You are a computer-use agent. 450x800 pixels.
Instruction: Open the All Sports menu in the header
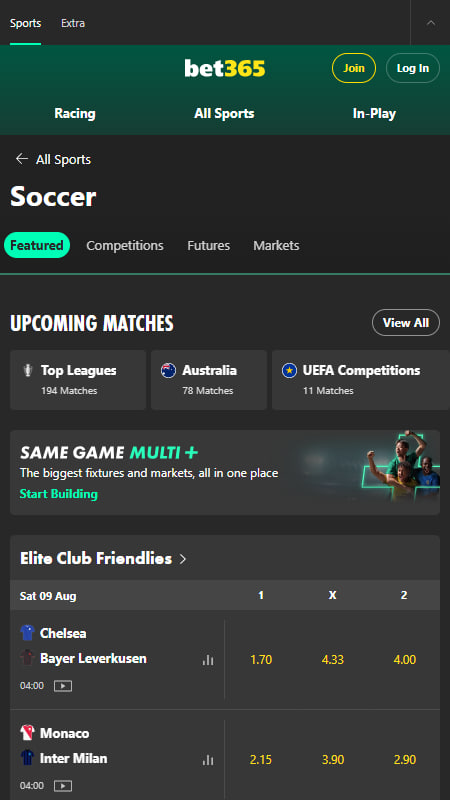click(x=224, y=113)
